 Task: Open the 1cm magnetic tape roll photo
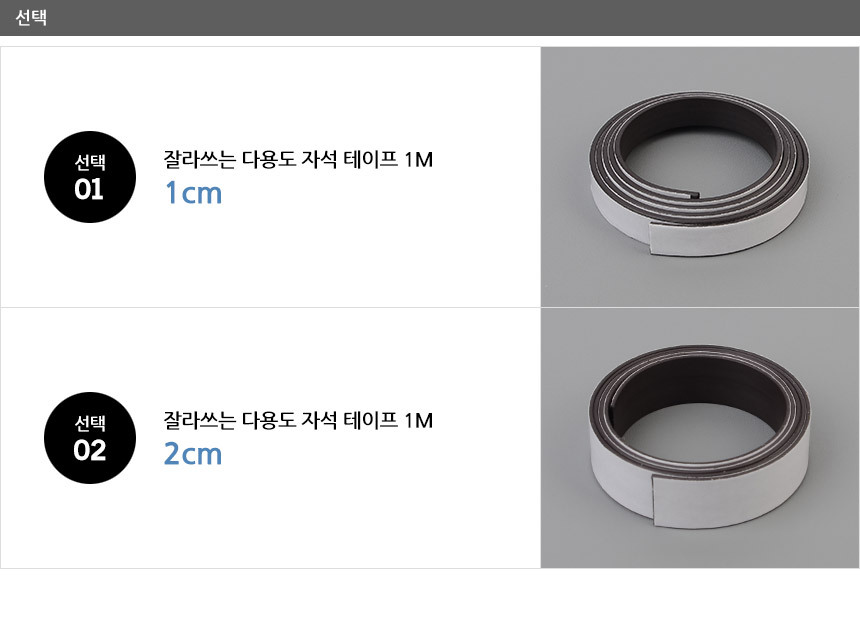point(700,177)
